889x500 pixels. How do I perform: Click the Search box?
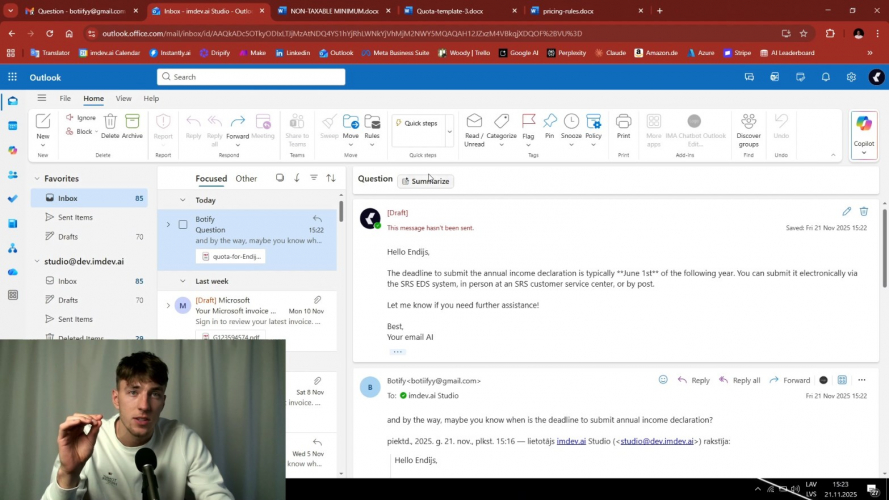click(x=251, y=77)
